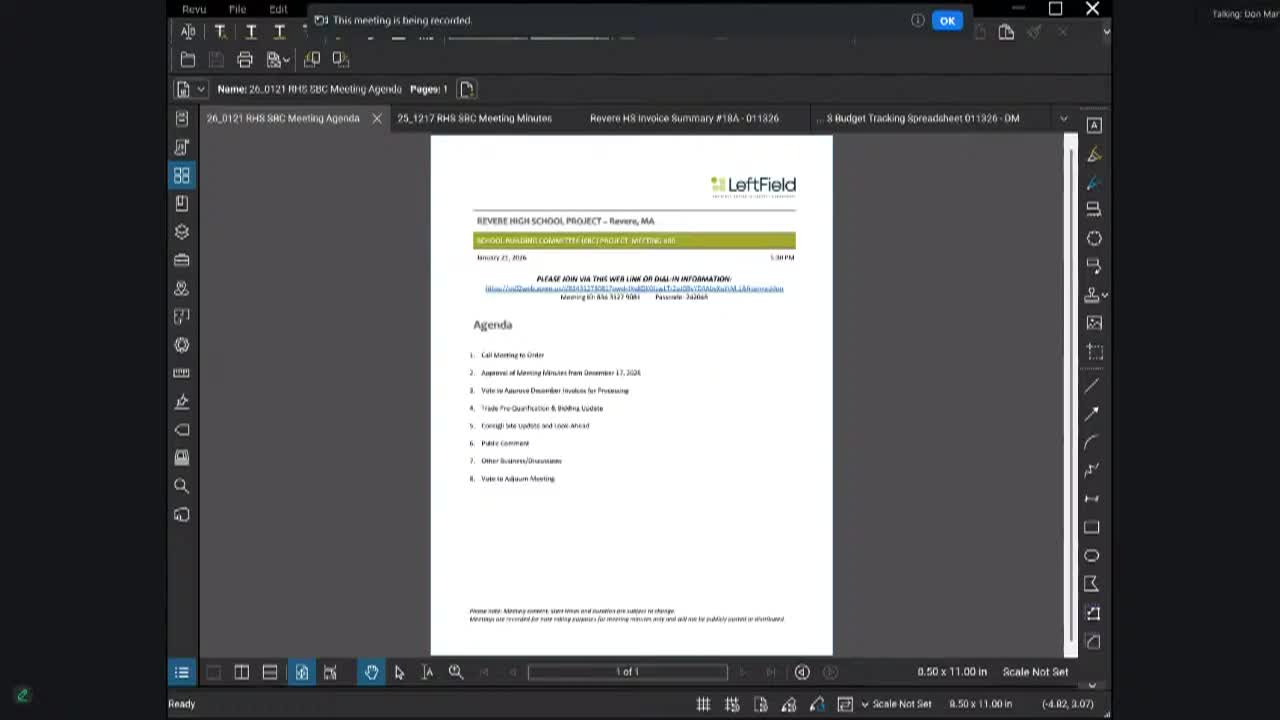This screenshot has height=720, width=1280.
Task: Toggle the grid display in status bar
Action: [704, 704]
